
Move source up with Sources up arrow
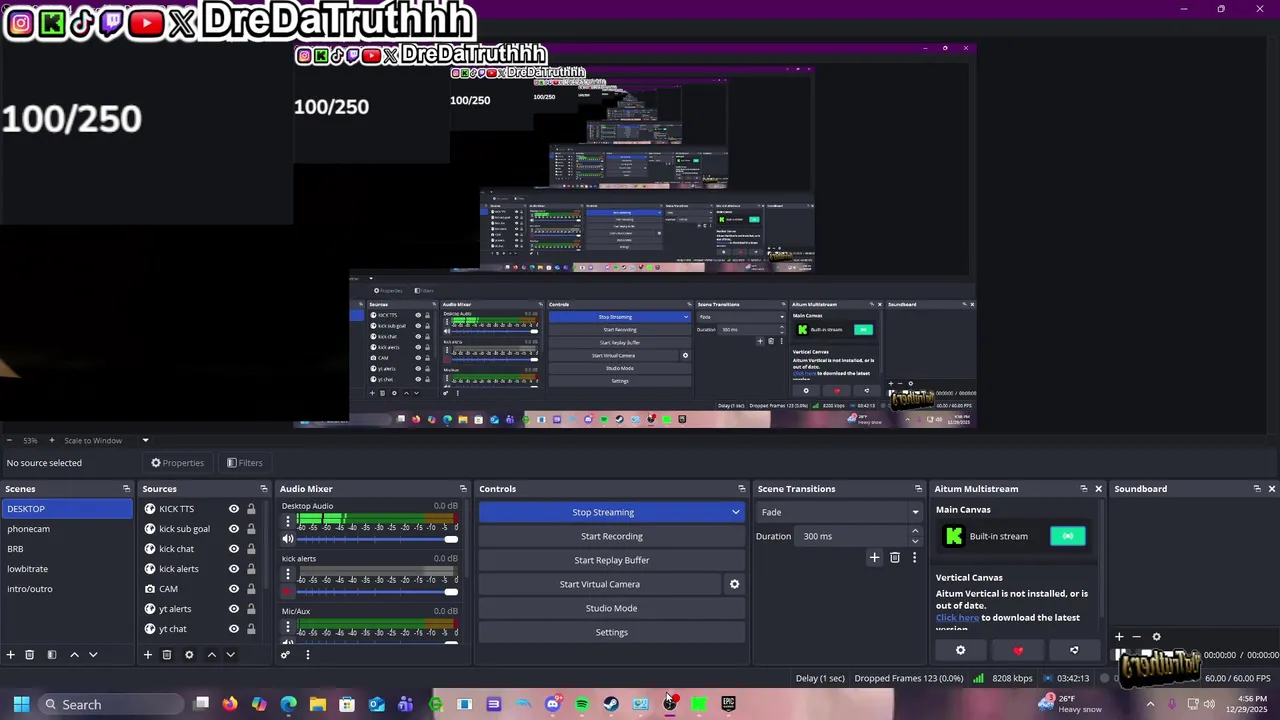point(211,655)
